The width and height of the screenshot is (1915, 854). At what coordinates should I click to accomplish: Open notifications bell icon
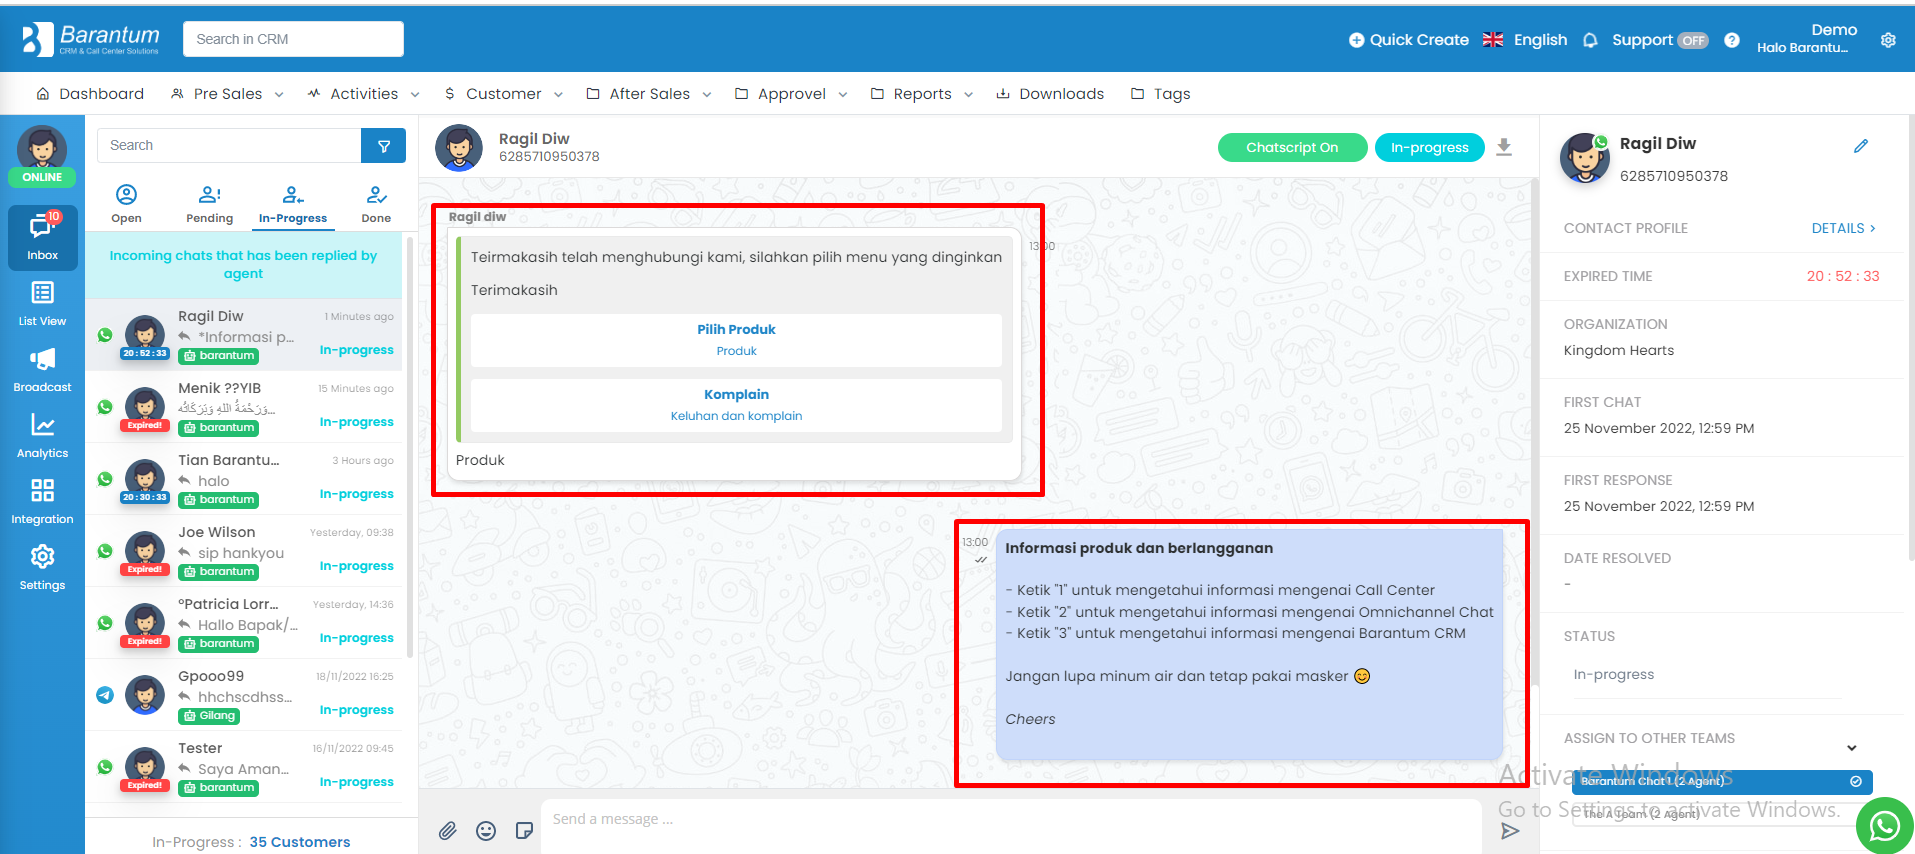point(1590,40)
